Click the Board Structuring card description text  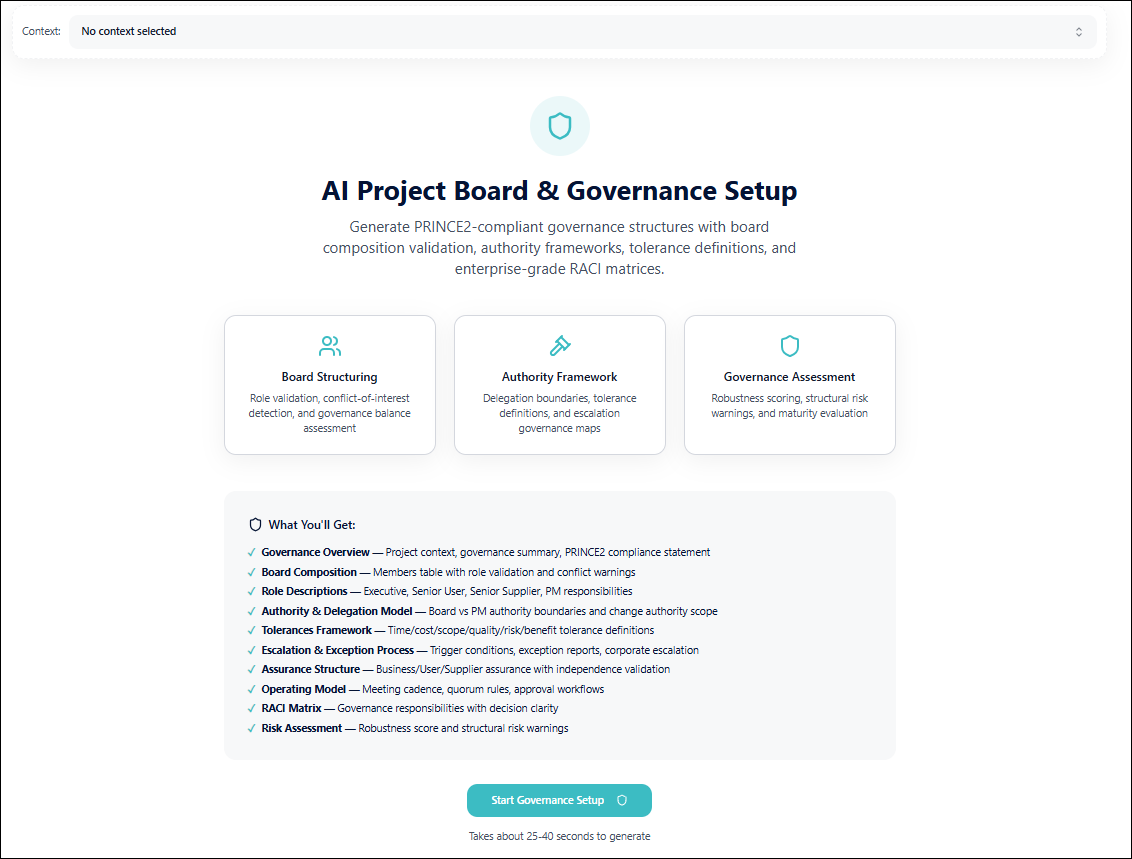coord(330,413)
